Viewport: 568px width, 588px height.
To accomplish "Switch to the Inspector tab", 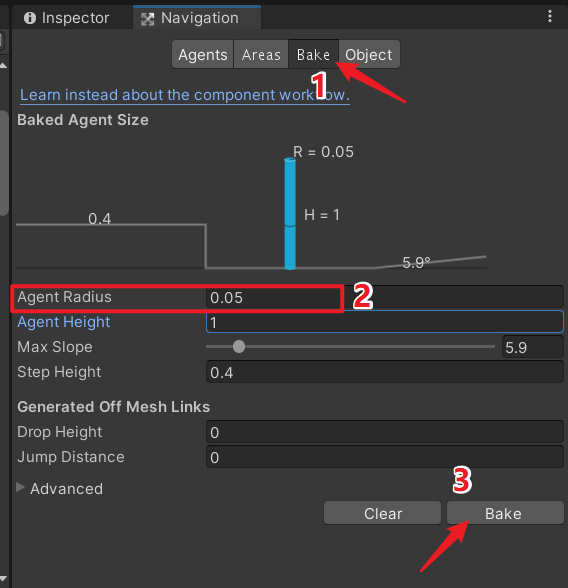I will pyautogui.click(x=67, y=18).
